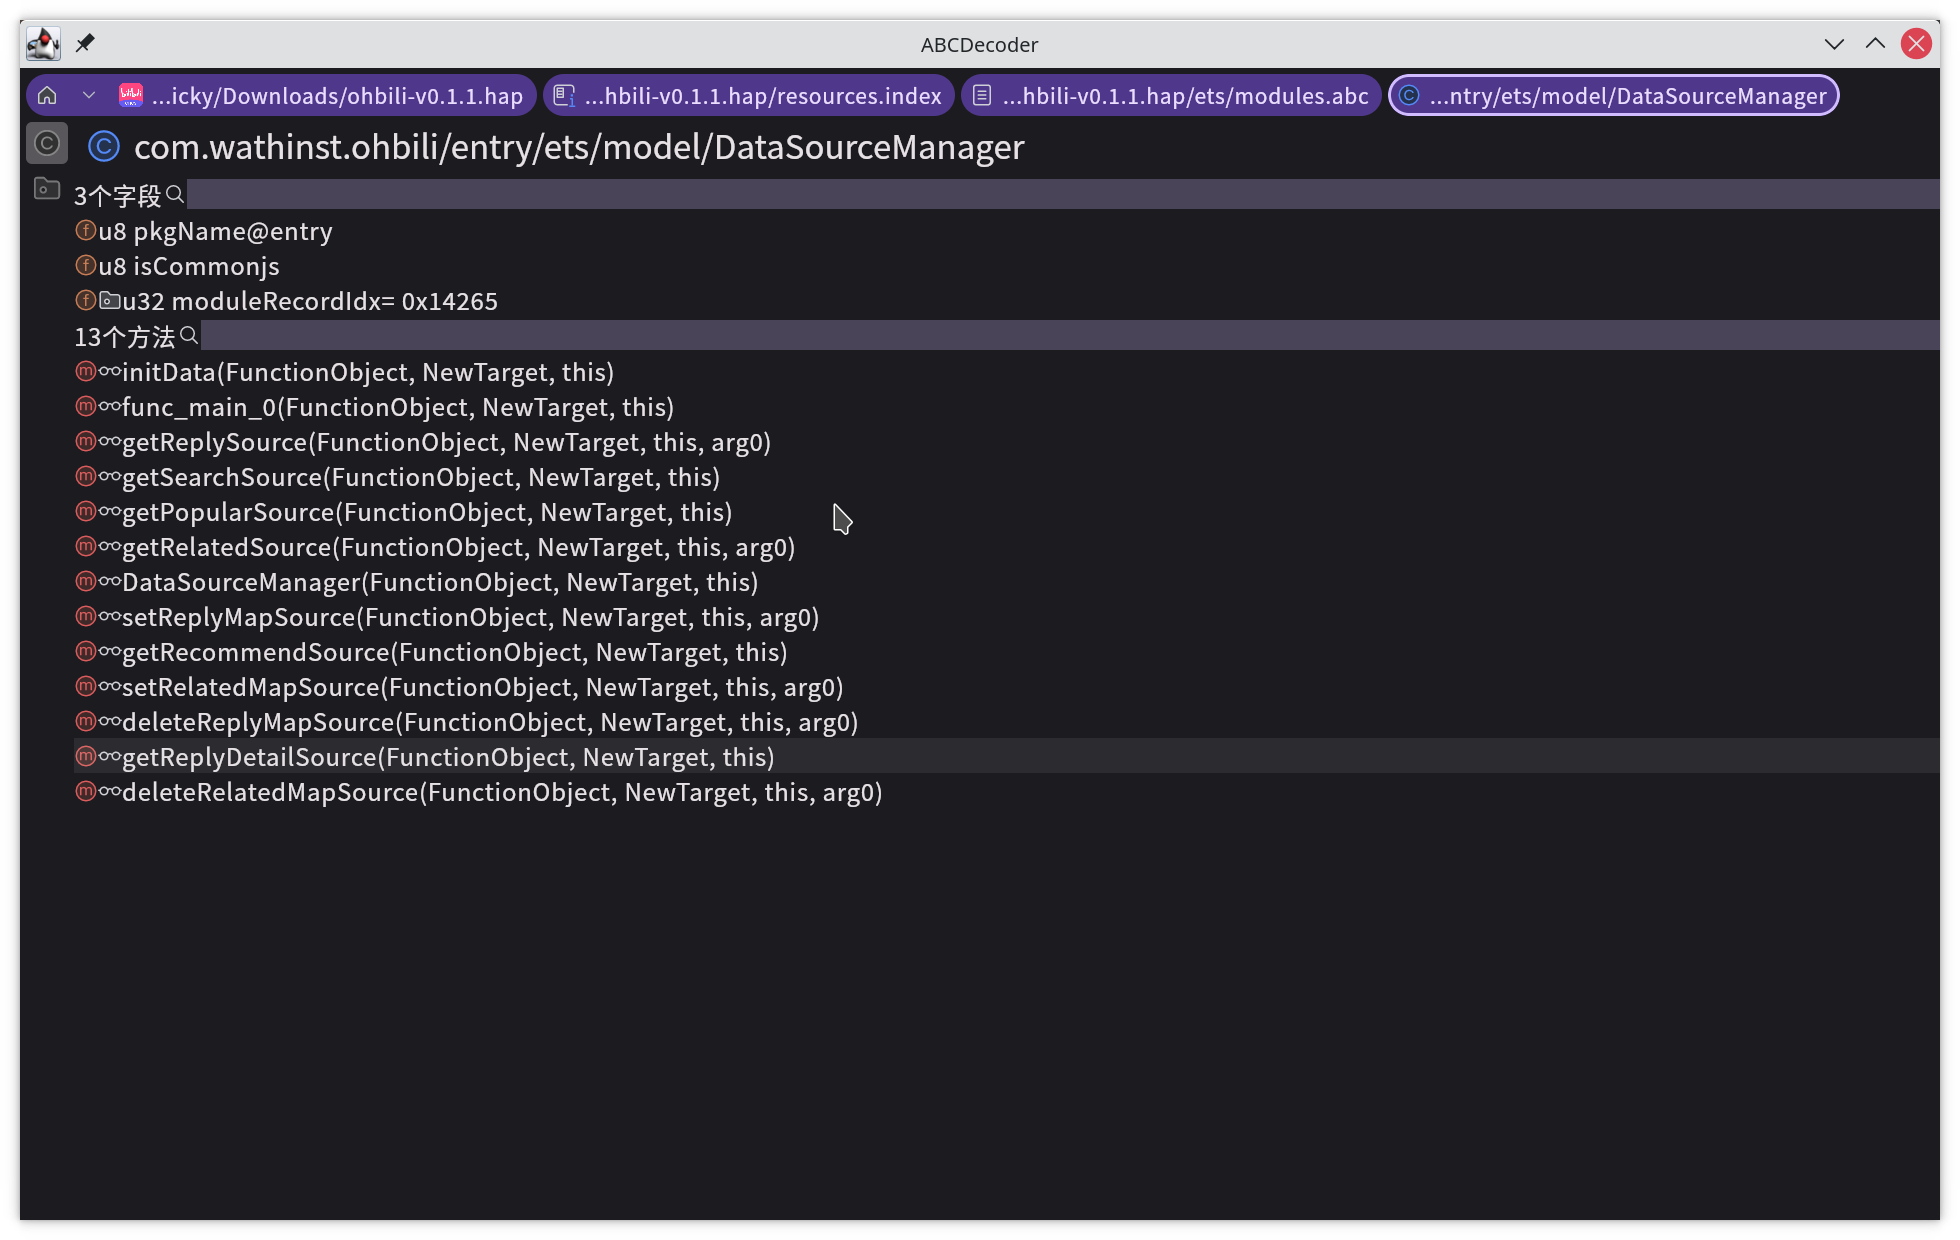Open the dropdown chevron next to home
Screen dimensions: 1960x1240
point(89,96)
